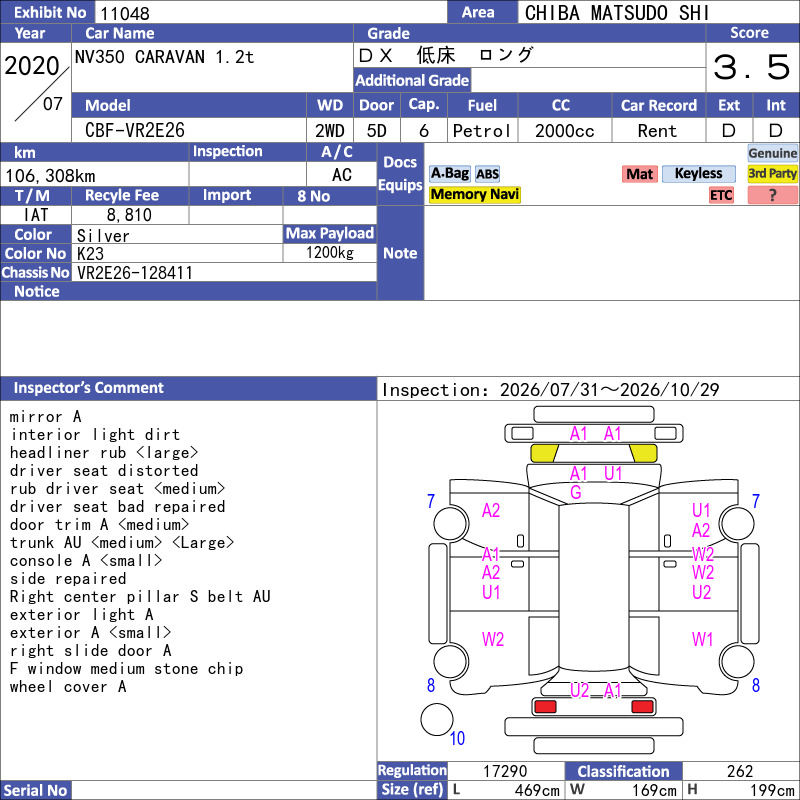This screenshot has height=800, width=800.
Task: Click the ABS equipment badge
Action: (487, 174)
